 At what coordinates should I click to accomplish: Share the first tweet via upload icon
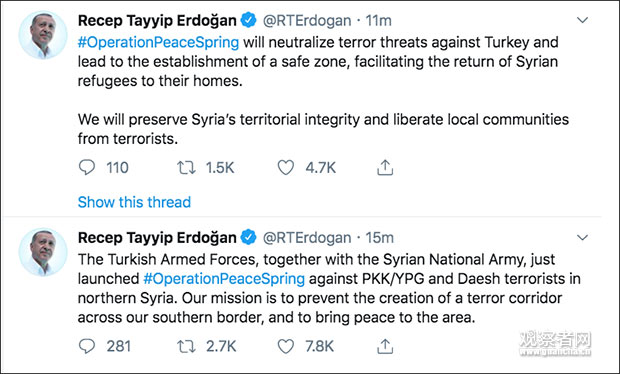[385, 168]
